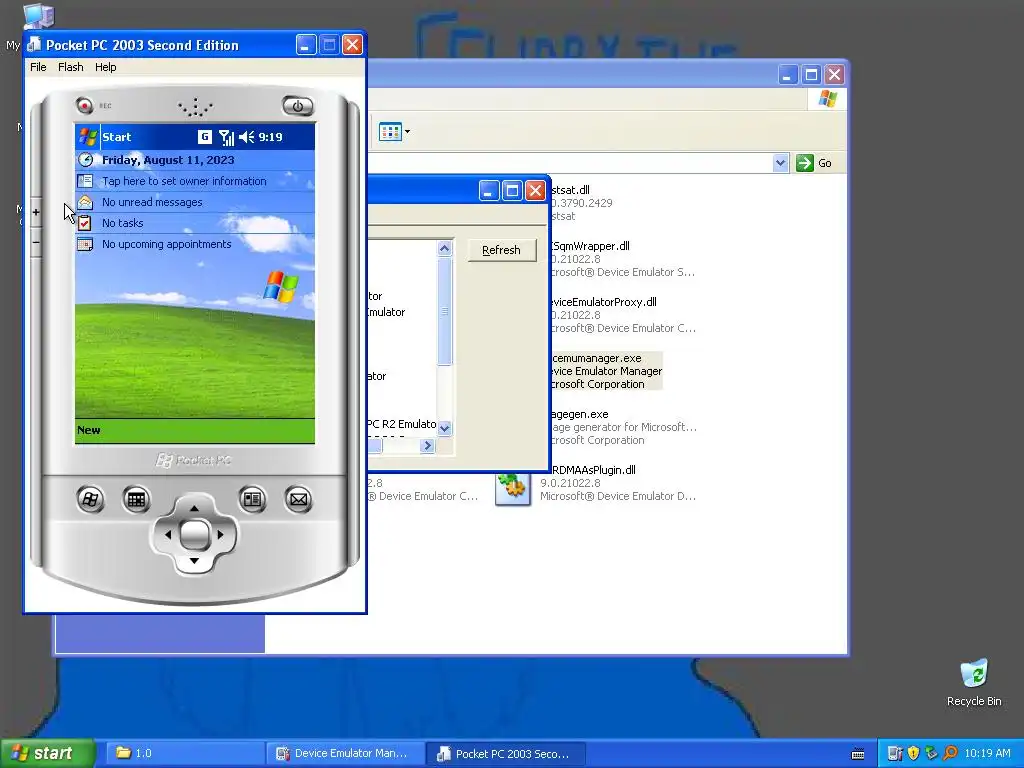Tap the clock time 9:19
The height and width of the screenshot is (768, 1024).
click(x=270, y=137)
